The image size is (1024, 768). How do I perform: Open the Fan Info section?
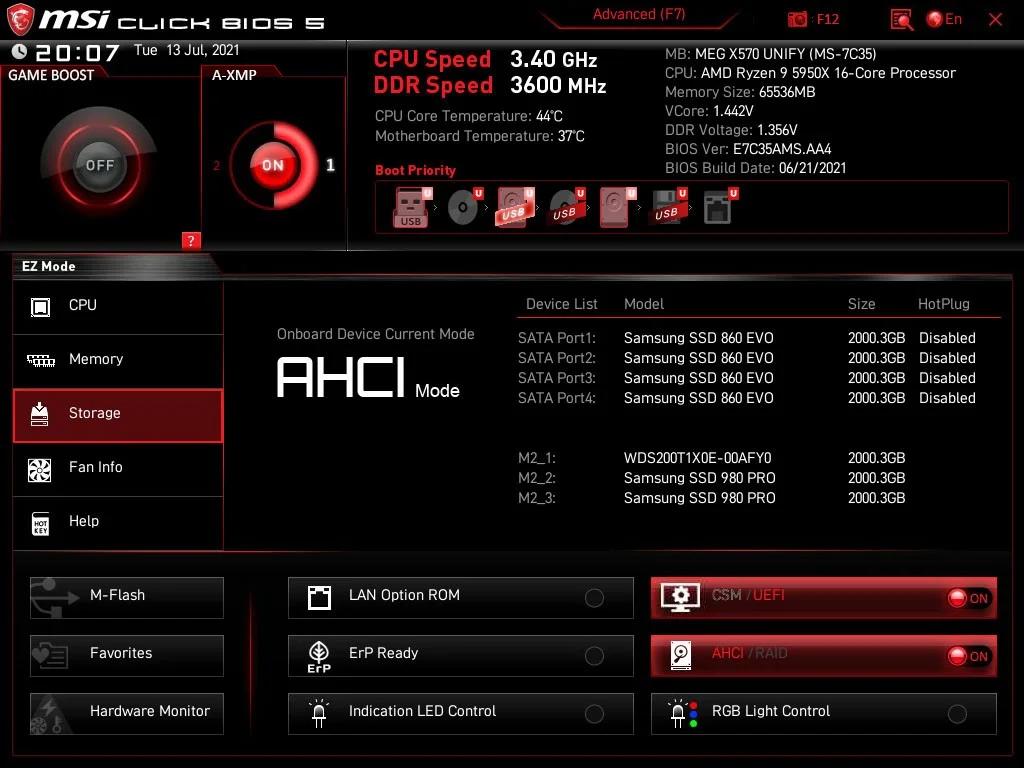click(x=118, y=468)
